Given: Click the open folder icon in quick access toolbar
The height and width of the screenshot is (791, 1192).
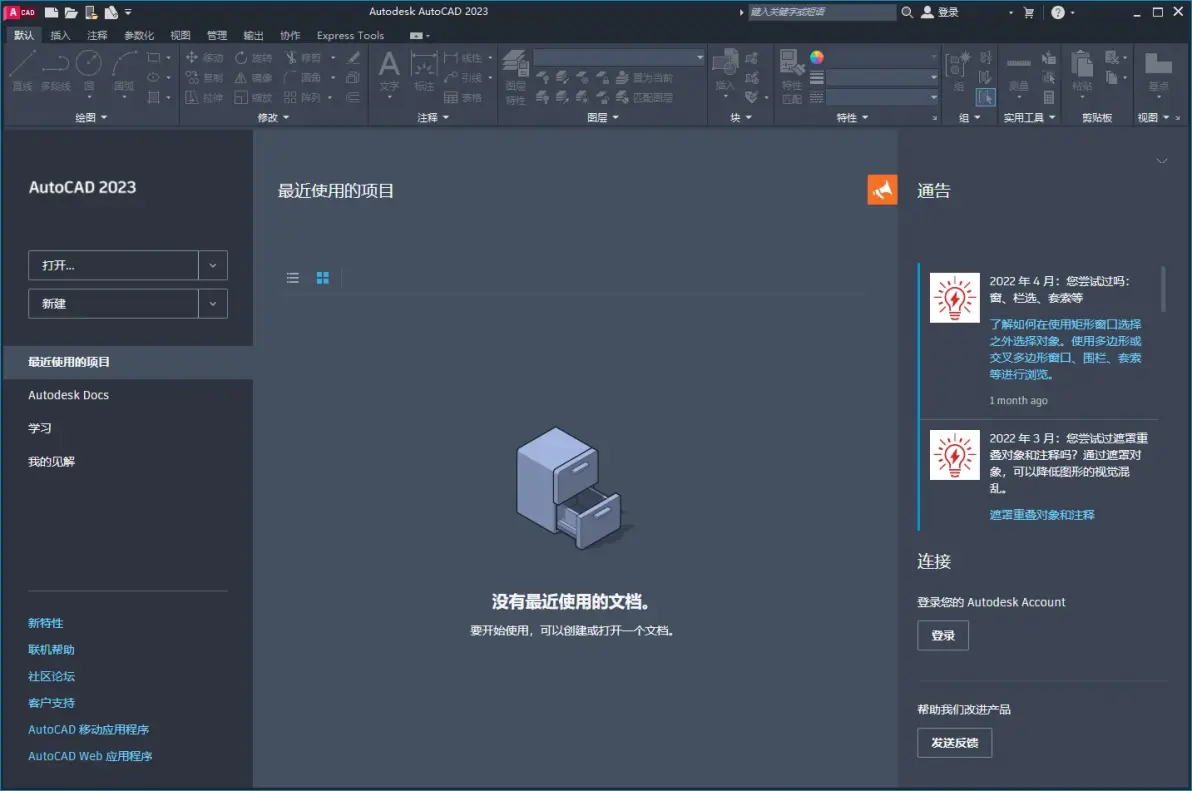Looking at the screenshot, I should click(x=71, y=12).
